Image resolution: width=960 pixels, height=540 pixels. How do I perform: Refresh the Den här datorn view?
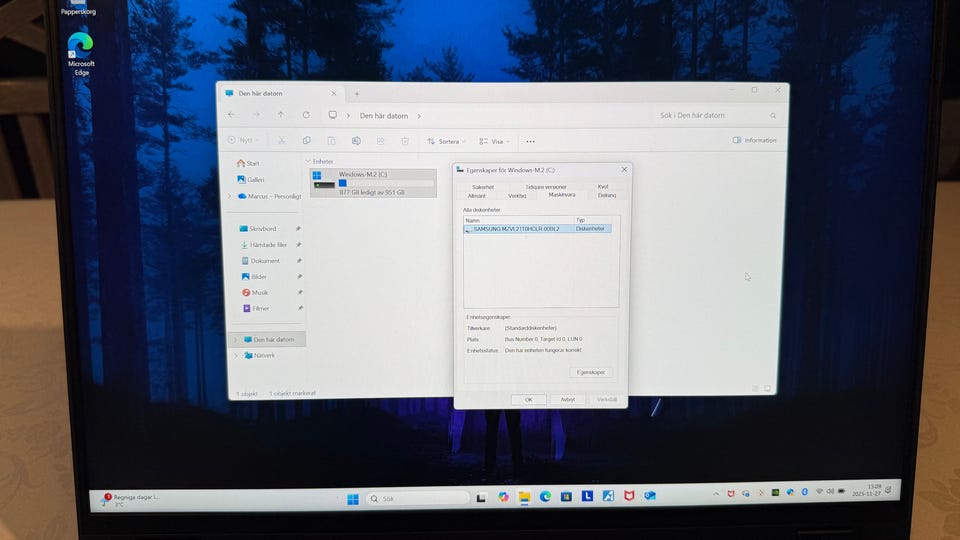click(306, 115)
